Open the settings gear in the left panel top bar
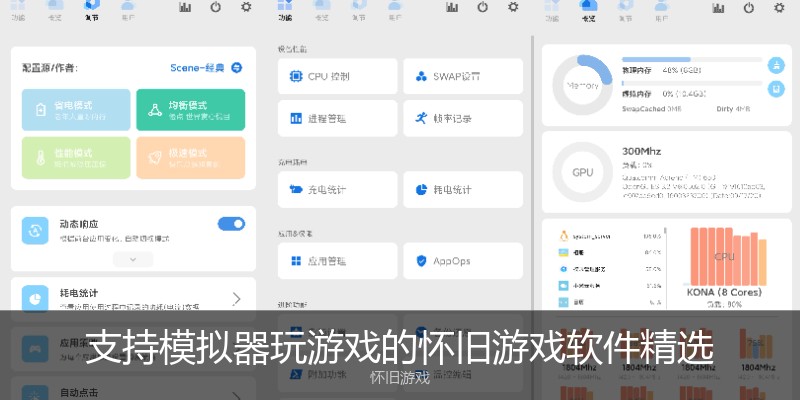This screenshot has height=400, width=800. click(x=246, y=7)
